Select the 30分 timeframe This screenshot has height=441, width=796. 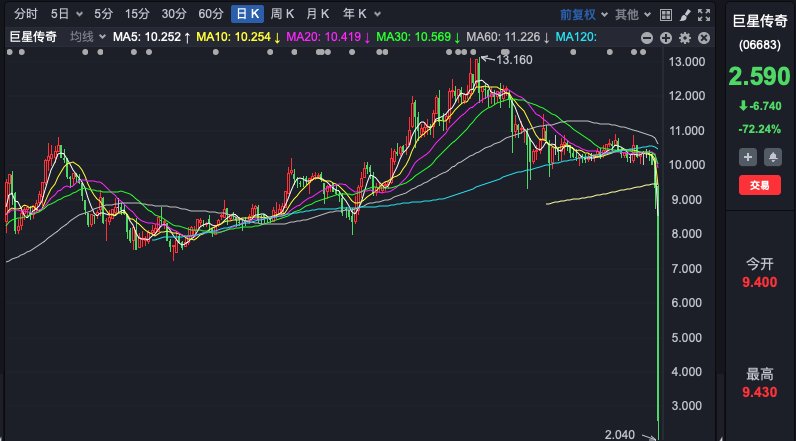pos(174,14)
